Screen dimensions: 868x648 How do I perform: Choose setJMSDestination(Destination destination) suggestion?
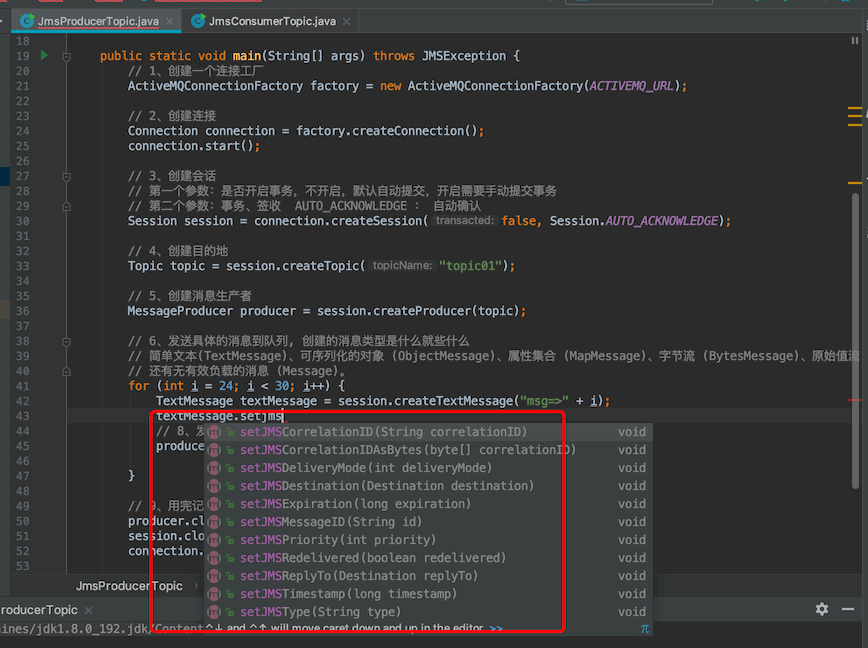pyautogui.click(x=429, y=486)
